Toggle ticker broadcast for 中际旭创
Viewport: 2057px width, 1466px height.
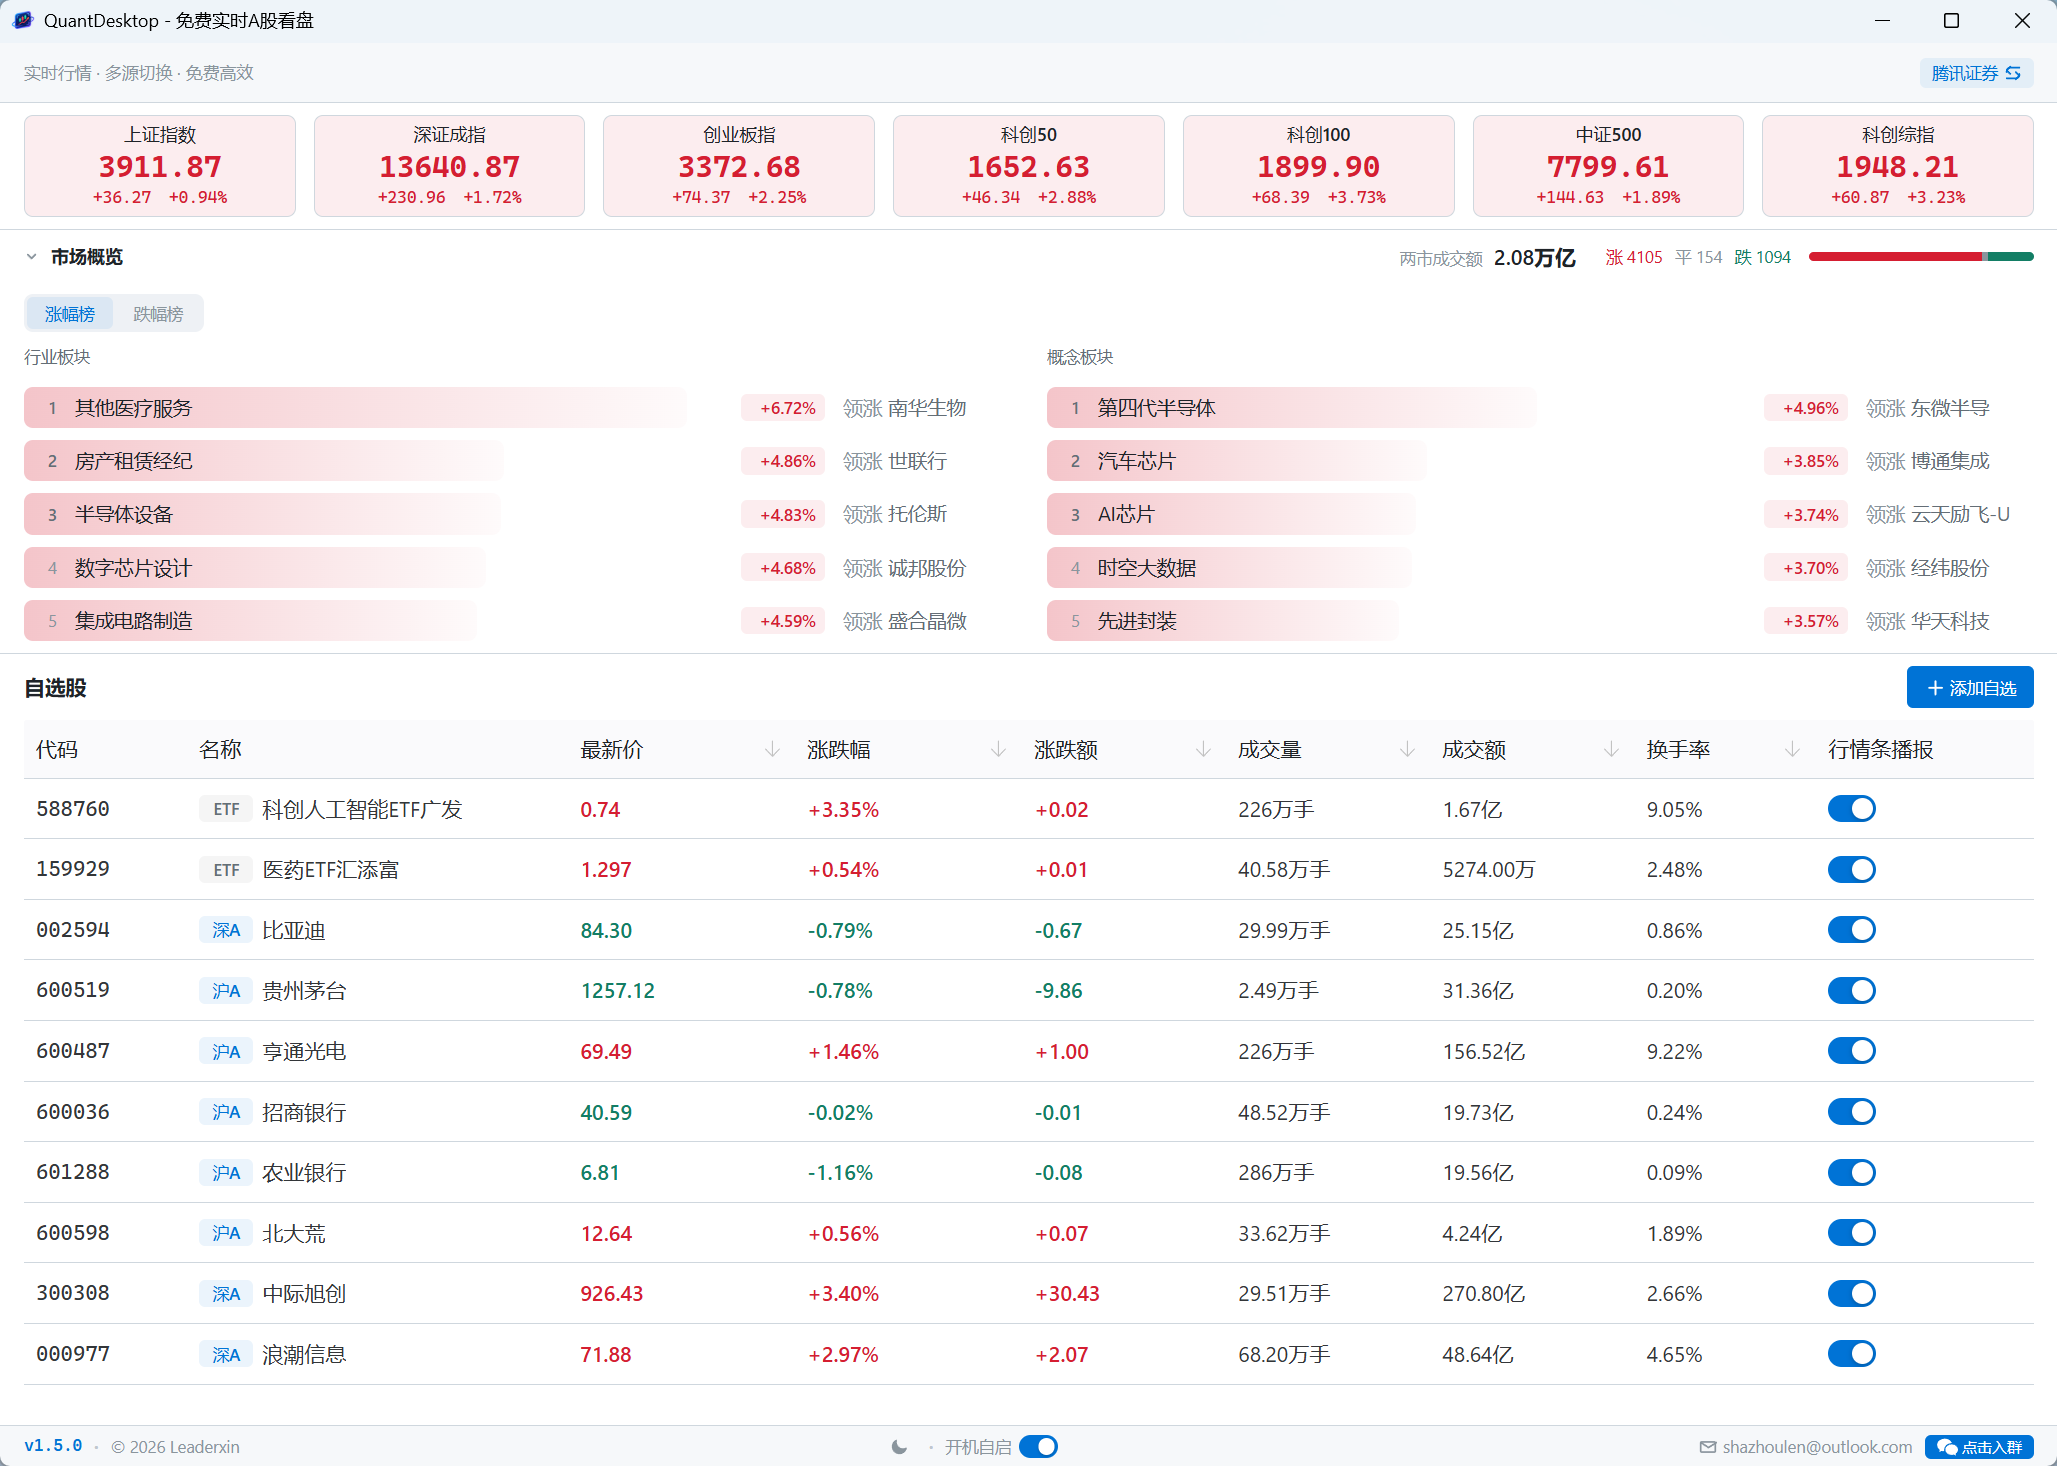click(x=1851, y=1293)
